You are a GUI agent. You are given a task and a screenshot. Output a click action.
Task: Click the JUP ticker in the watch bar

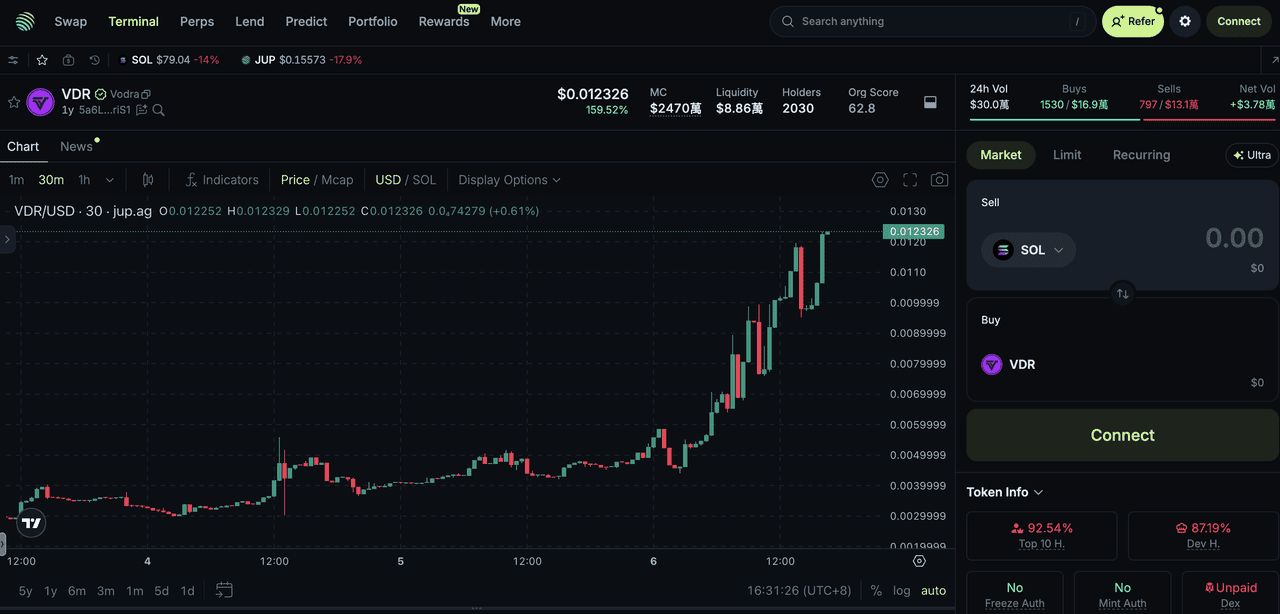pyautogui.click(x=301, y=60)
